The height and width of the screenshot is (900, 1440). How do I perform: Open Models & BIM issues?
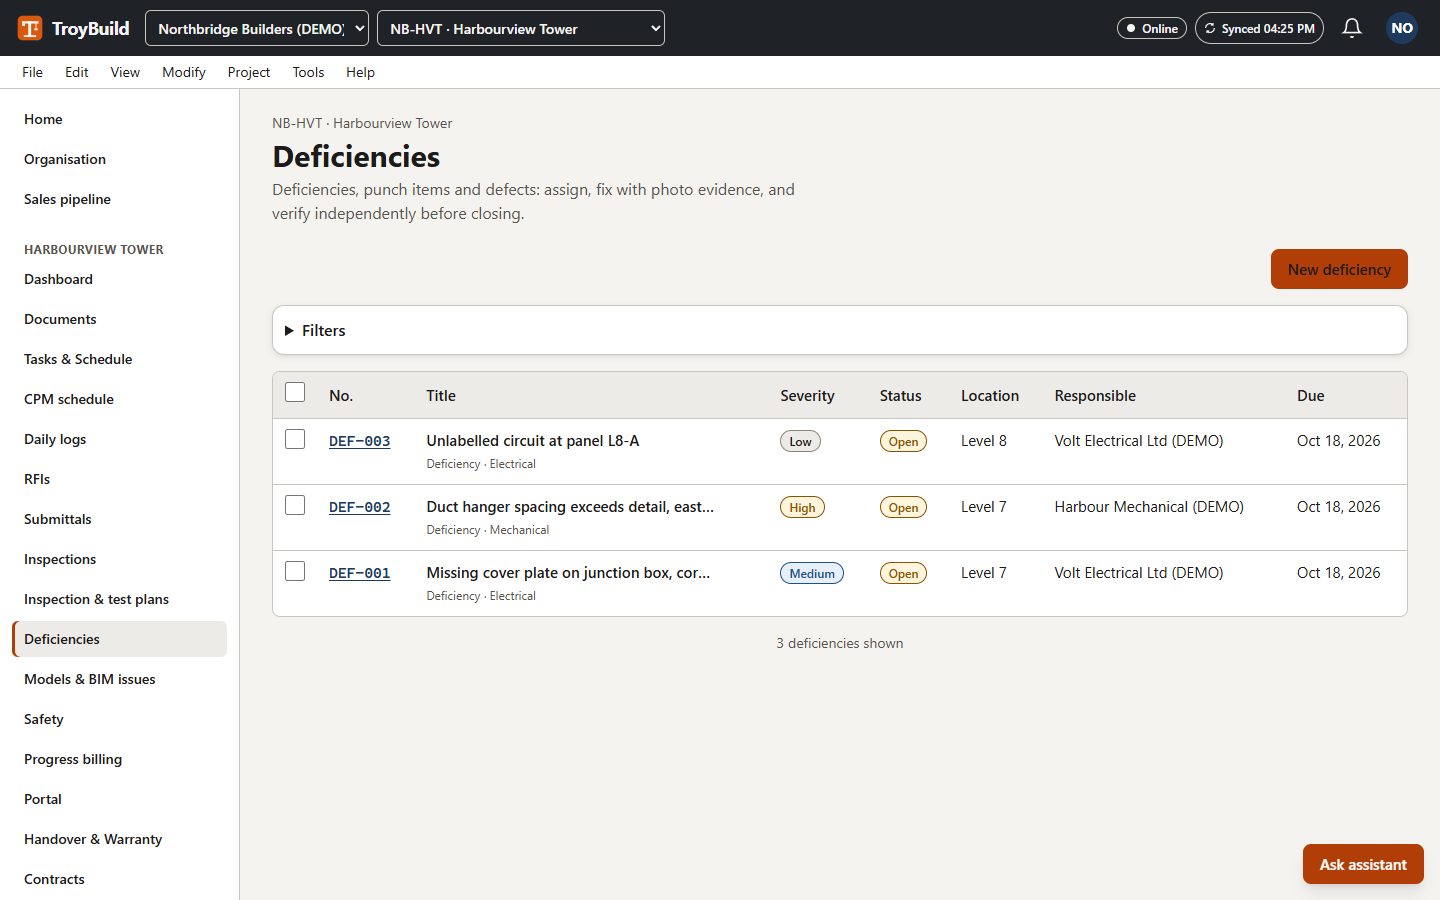tap(120, 679)
